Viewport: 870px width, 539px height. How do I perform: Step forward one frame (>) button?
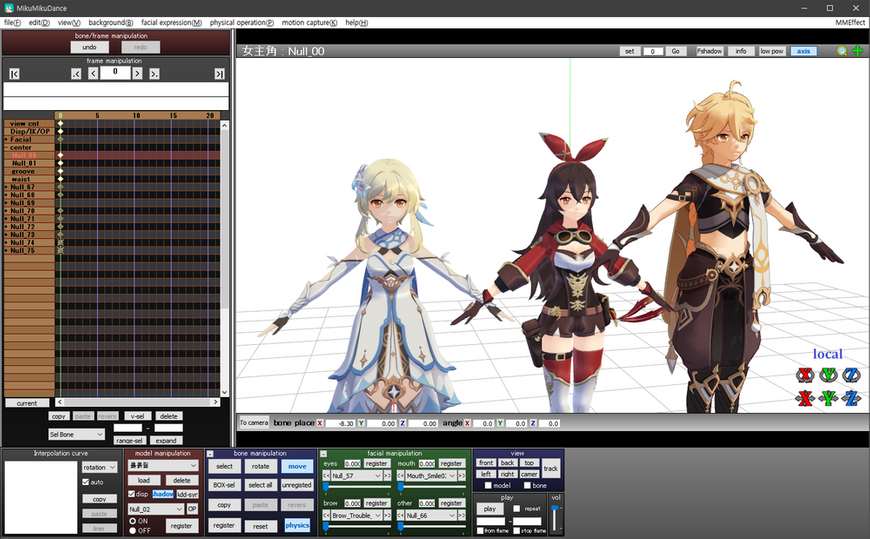coord(137,74)
